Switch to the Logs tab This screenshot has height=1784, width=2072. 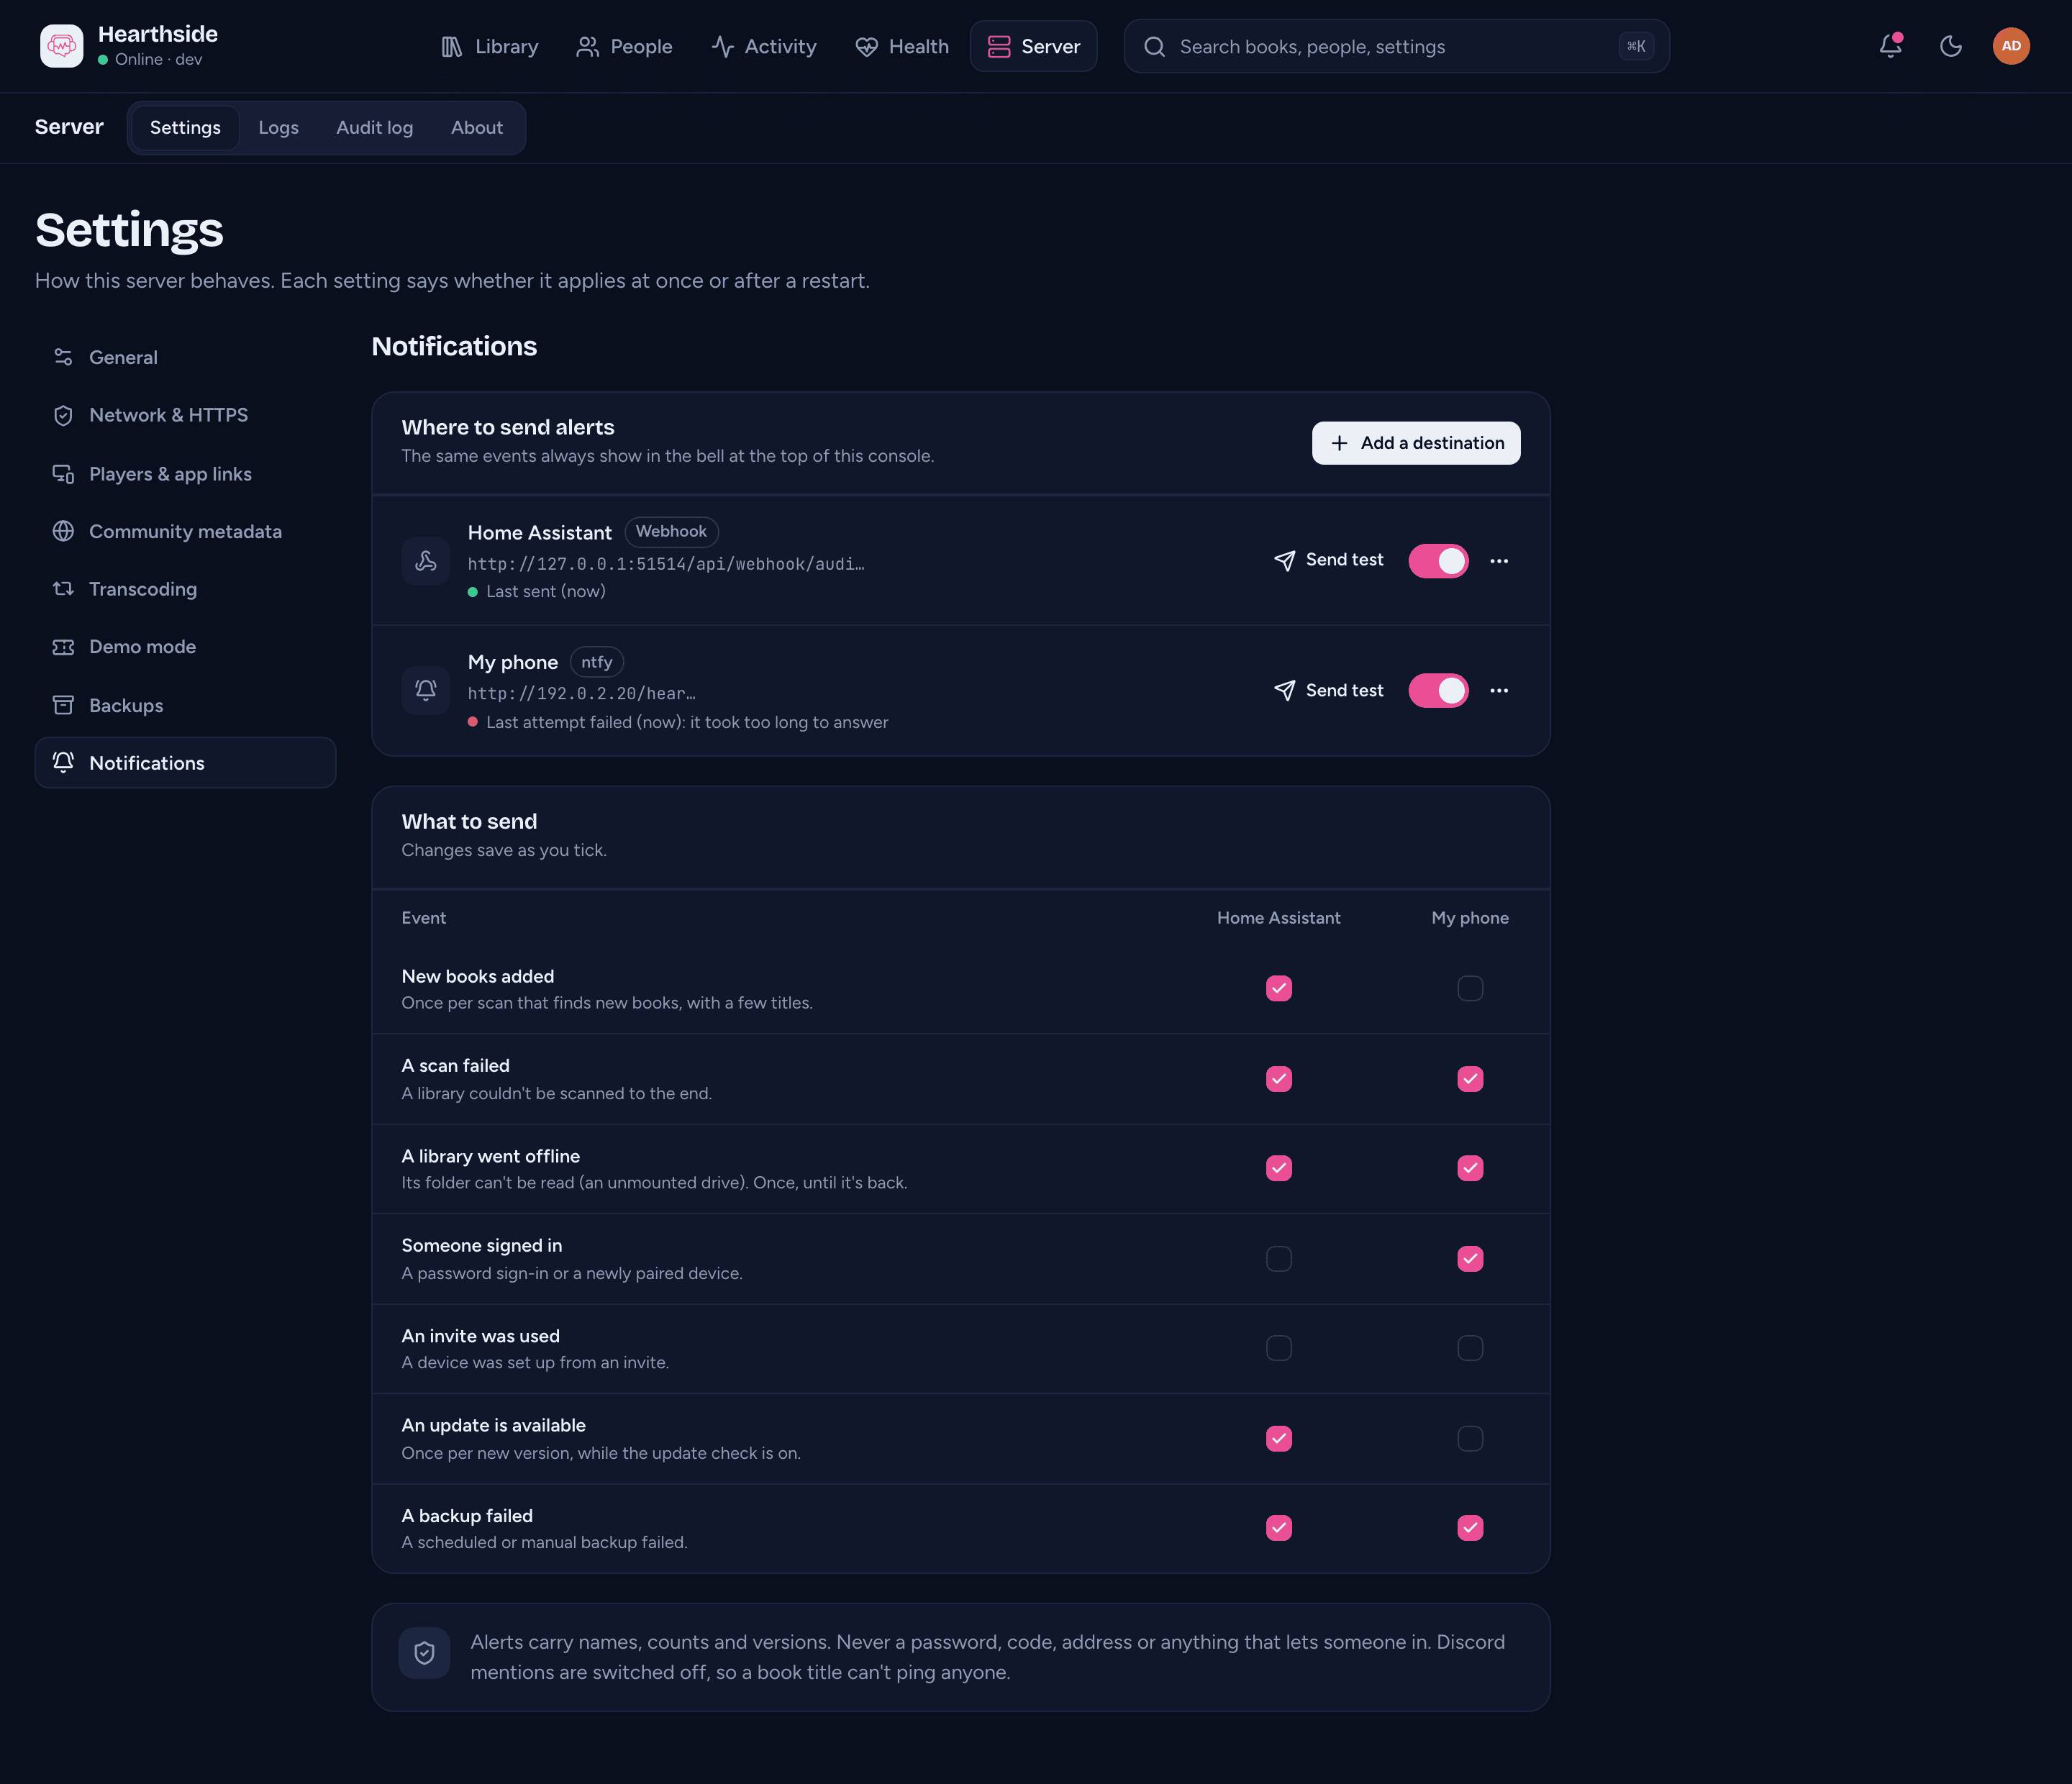pyautogui.click(x=278, y=128)
